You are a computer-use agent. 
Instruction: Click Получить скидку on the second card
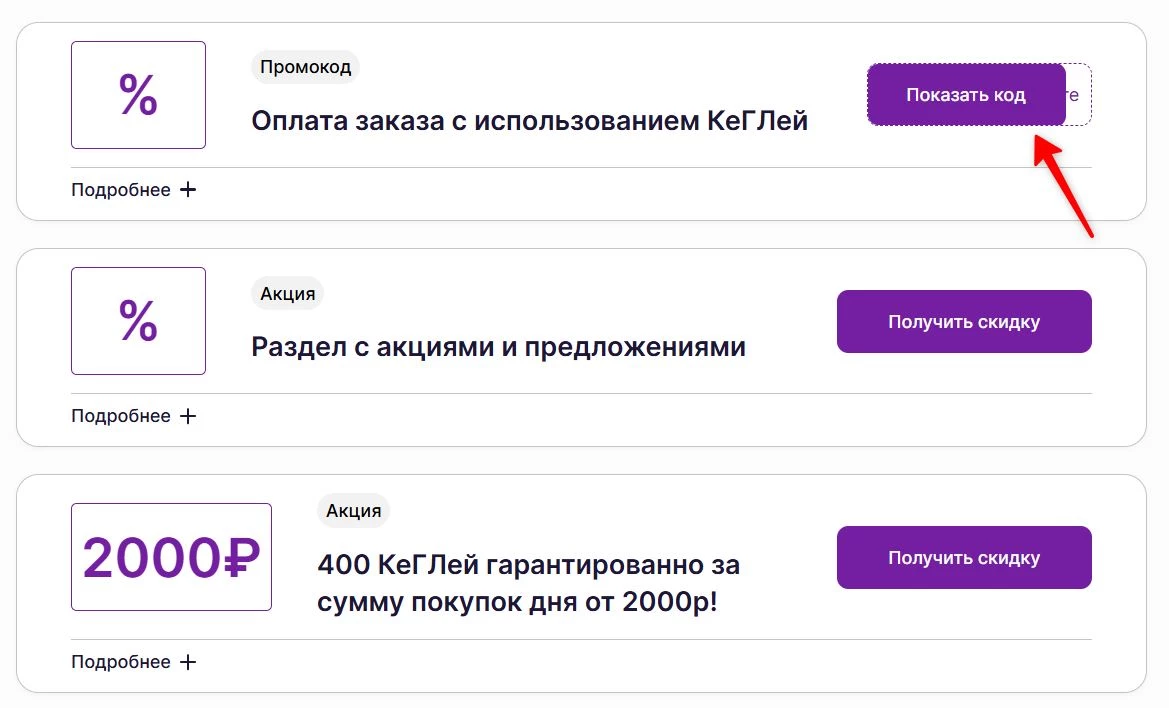coord(963,321)
